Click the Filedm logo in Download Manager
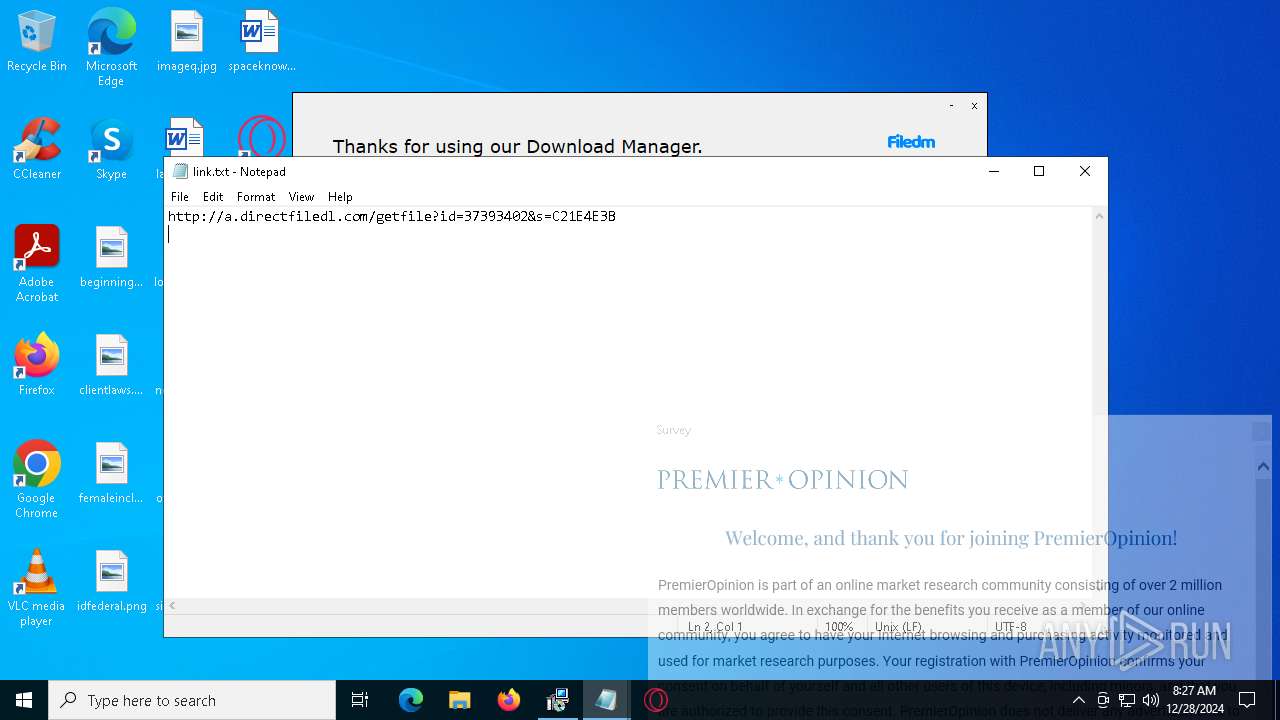The width and height of the screenshot is (1280, 720). point(911,142)
